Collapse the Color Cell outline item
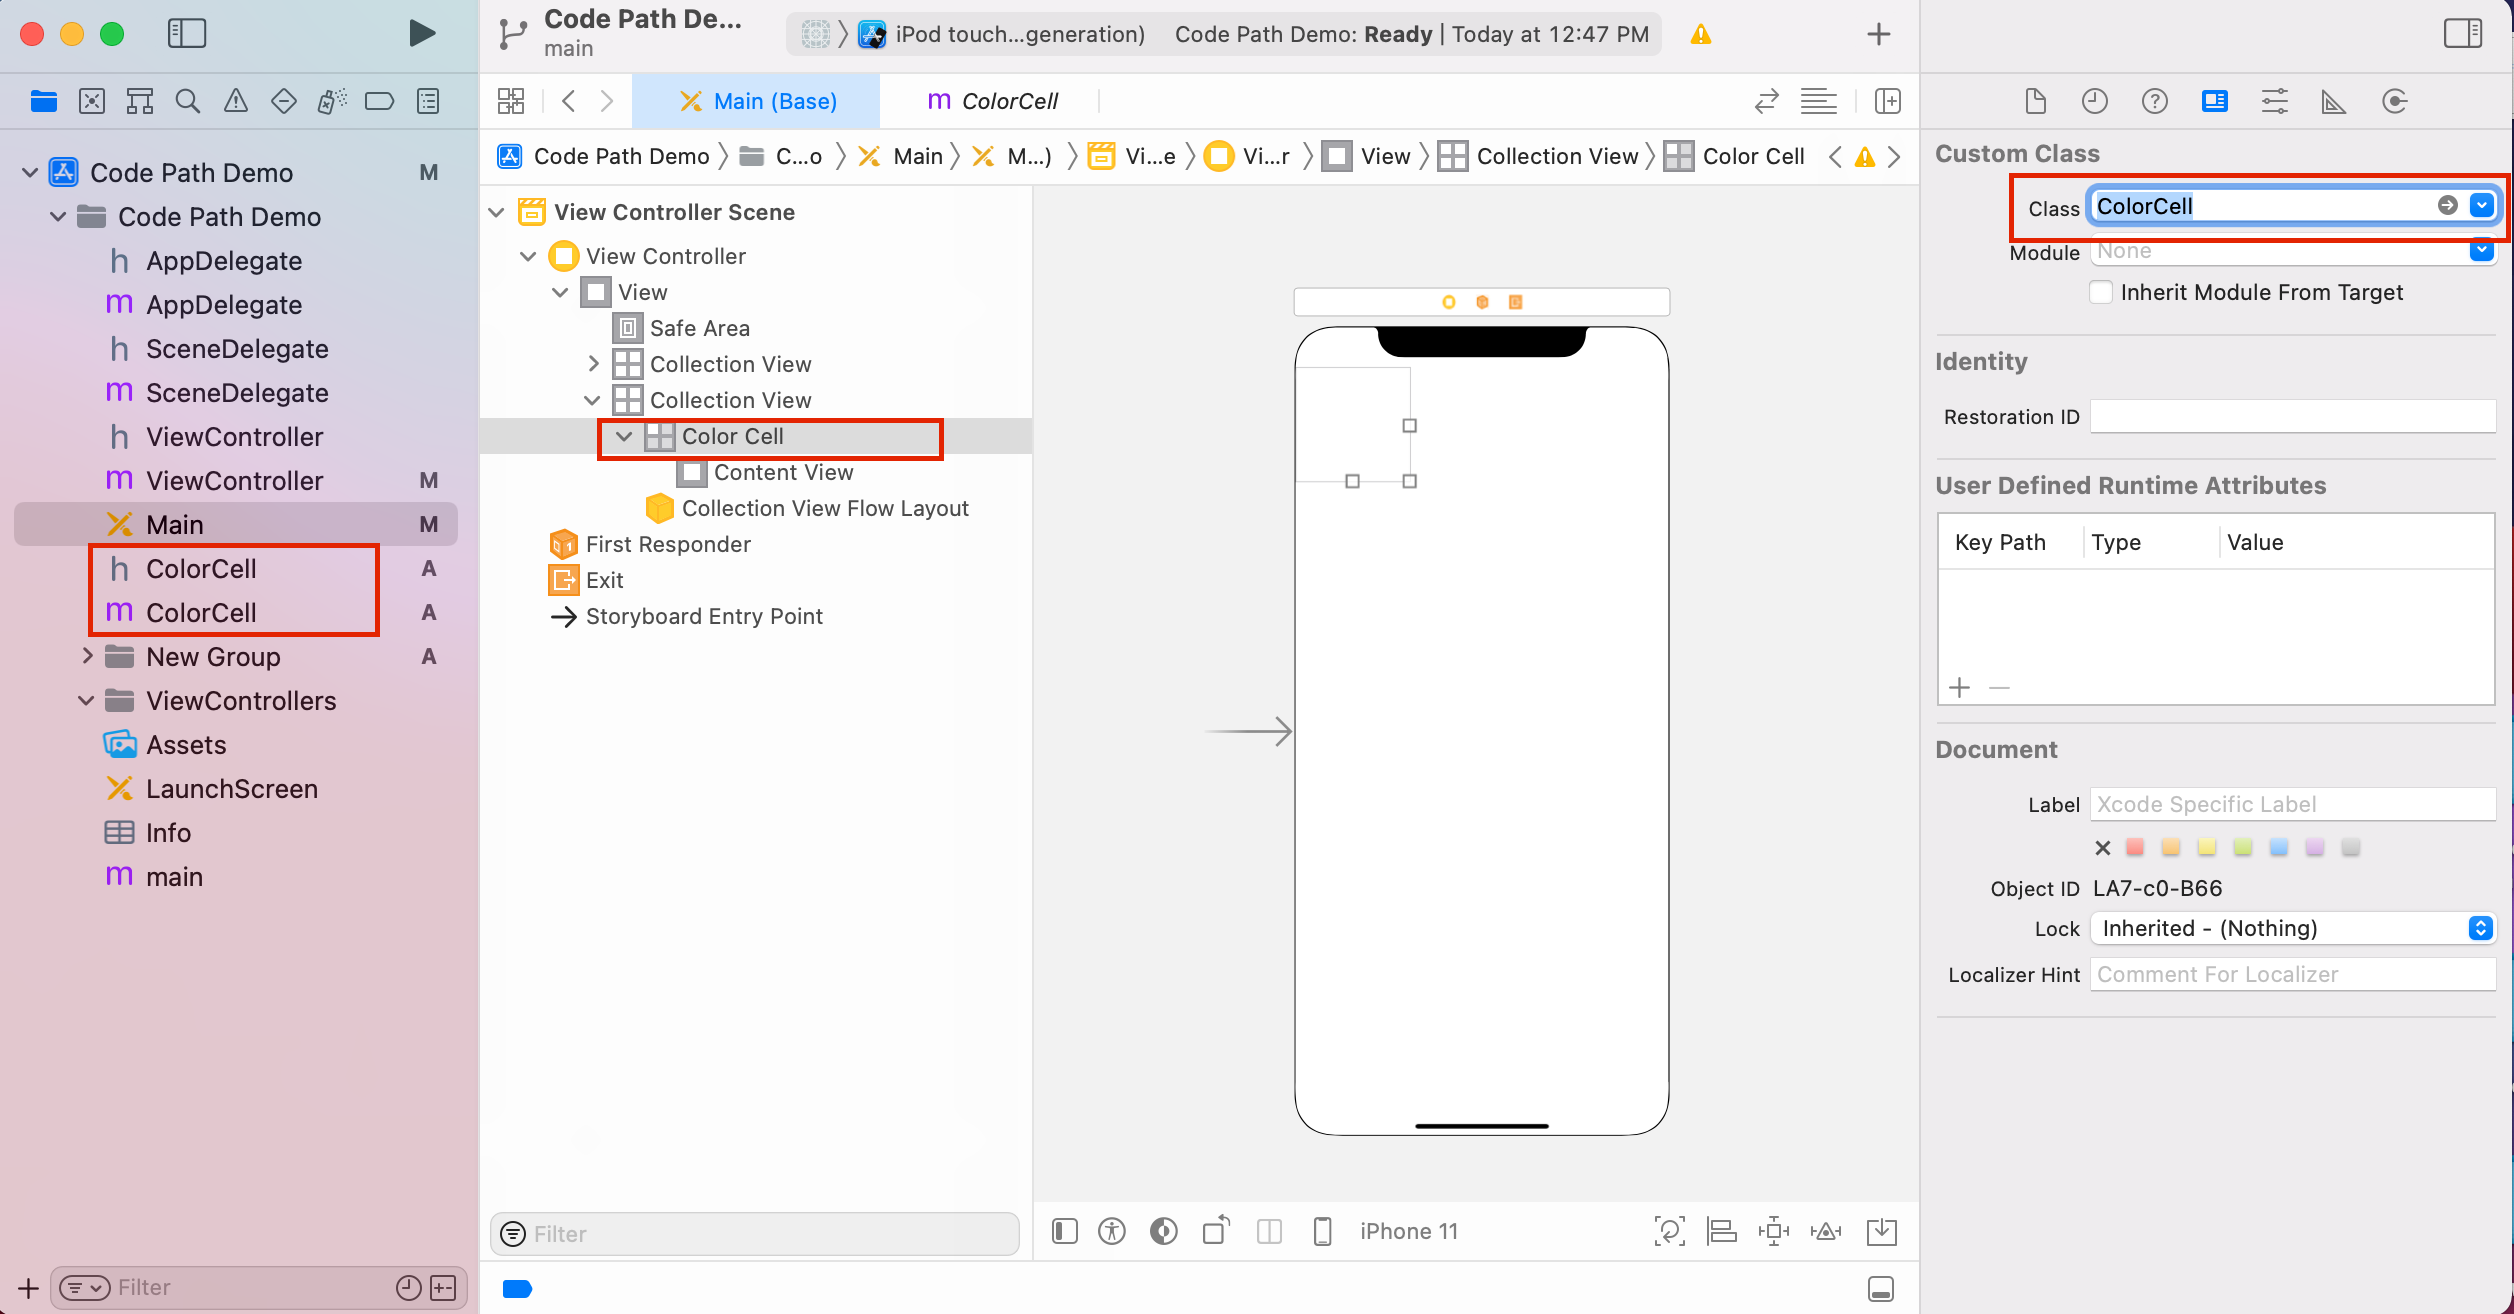 (x=624, y=436)
